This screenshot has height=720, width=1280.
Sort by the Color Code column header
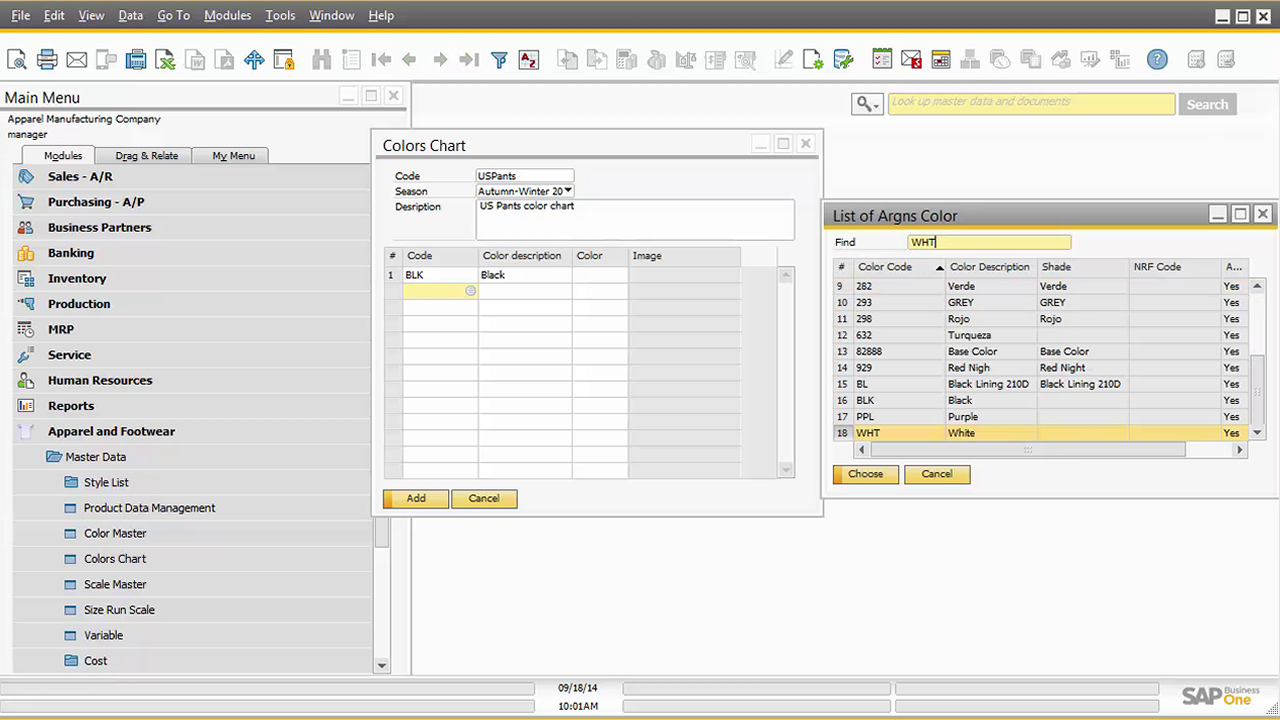click(885, 267)
